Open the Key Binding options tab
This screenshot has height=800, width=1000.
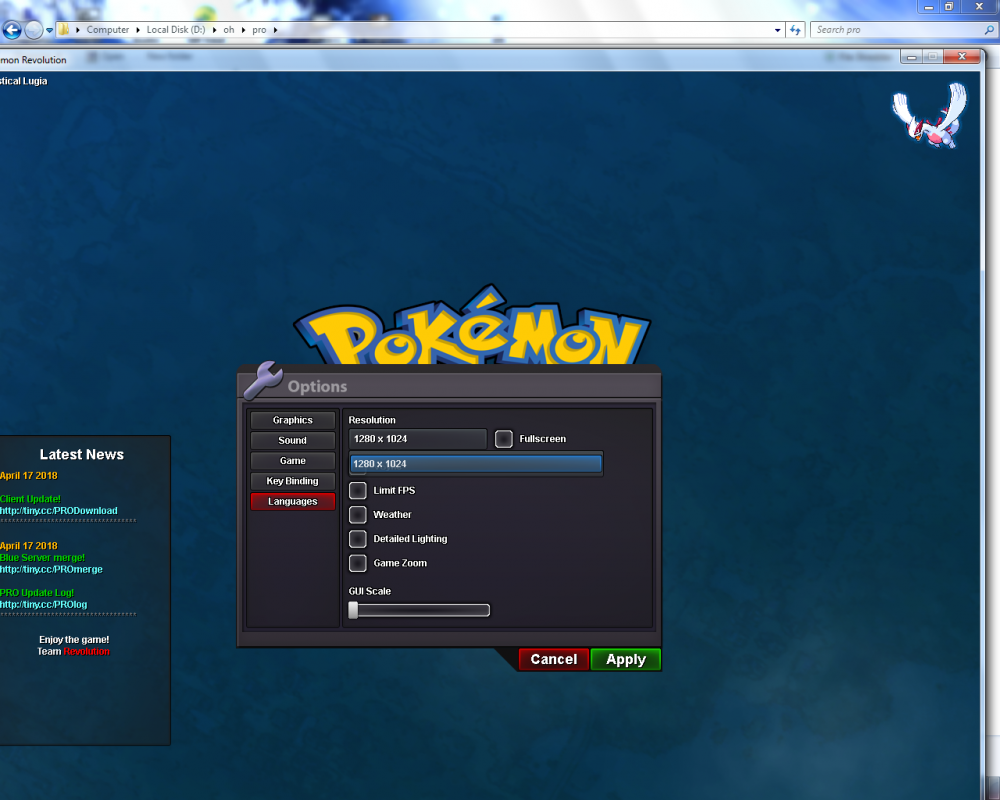(292, 481)
